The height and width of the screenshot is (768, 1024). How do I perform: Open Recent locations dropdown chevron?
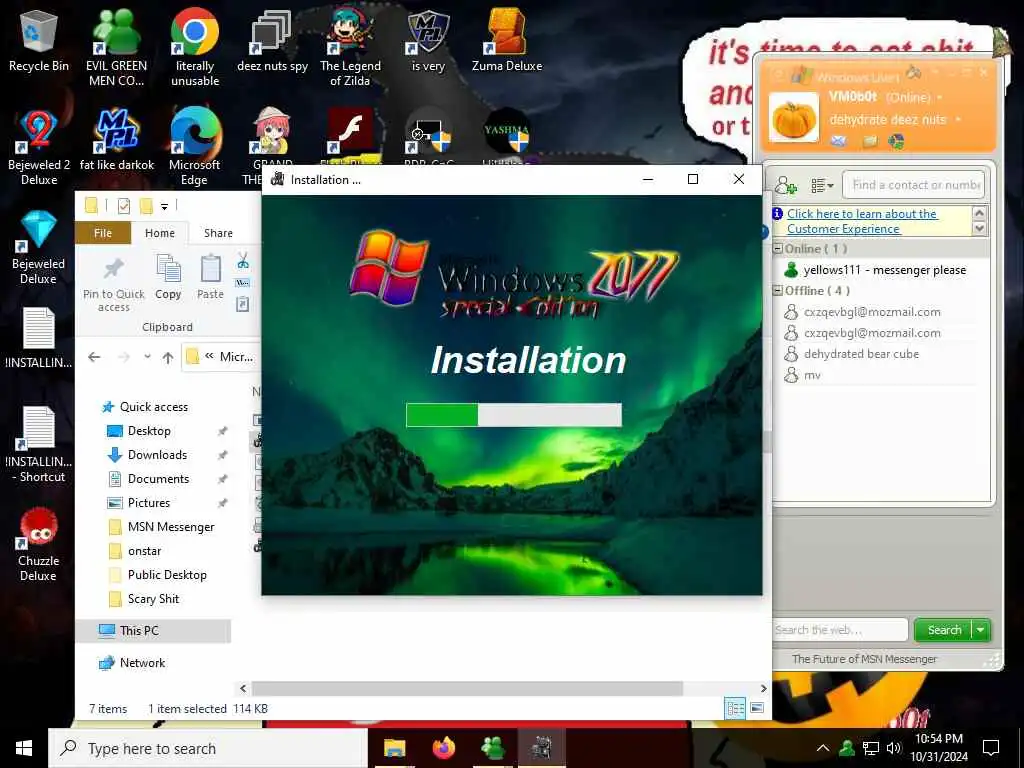pyautogui.click(x=147, y=357)
